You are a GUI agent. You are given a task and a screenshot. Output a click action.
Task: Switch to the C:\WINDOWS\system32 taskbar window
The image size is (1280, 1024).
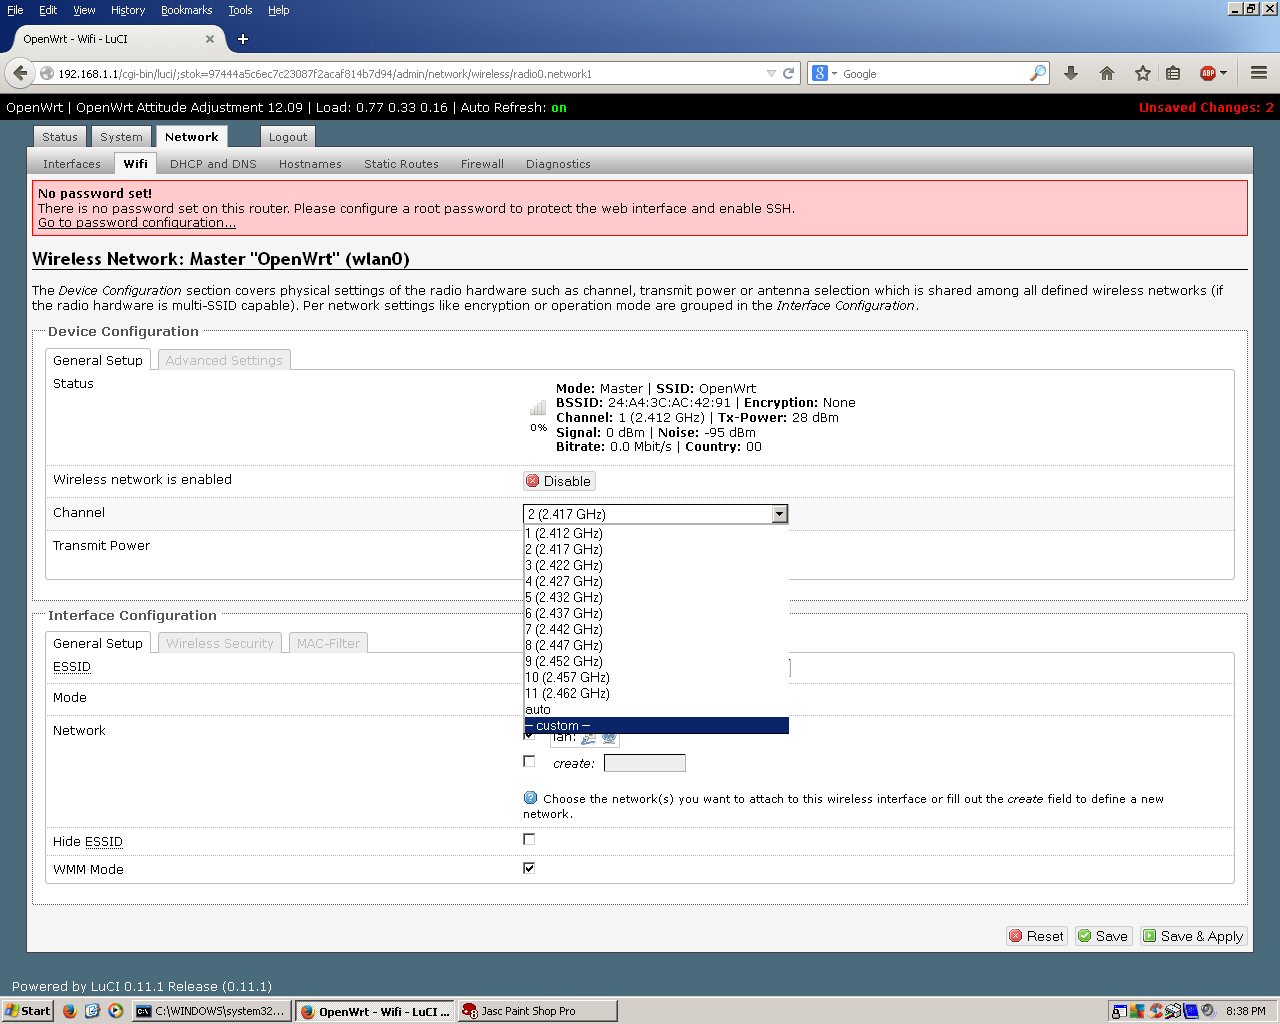coord(212,1011)
